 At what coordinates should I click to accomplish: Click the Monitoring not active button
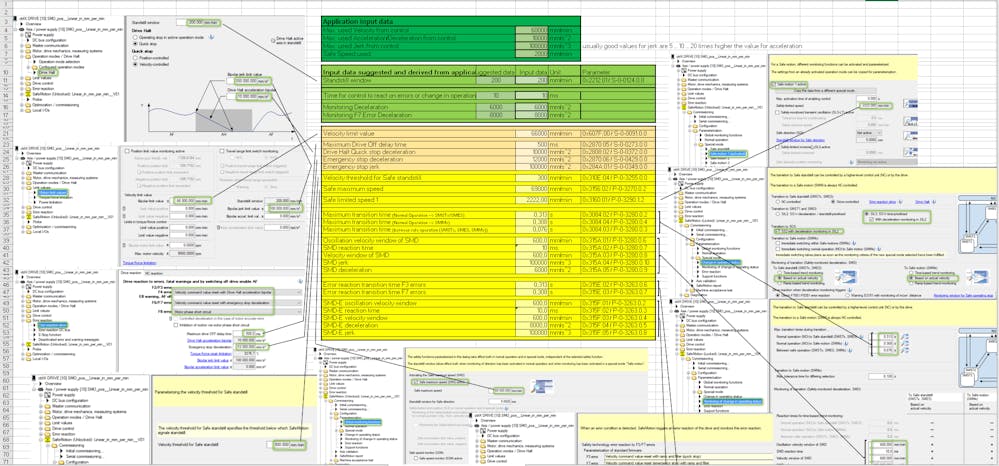pos(887,162)
